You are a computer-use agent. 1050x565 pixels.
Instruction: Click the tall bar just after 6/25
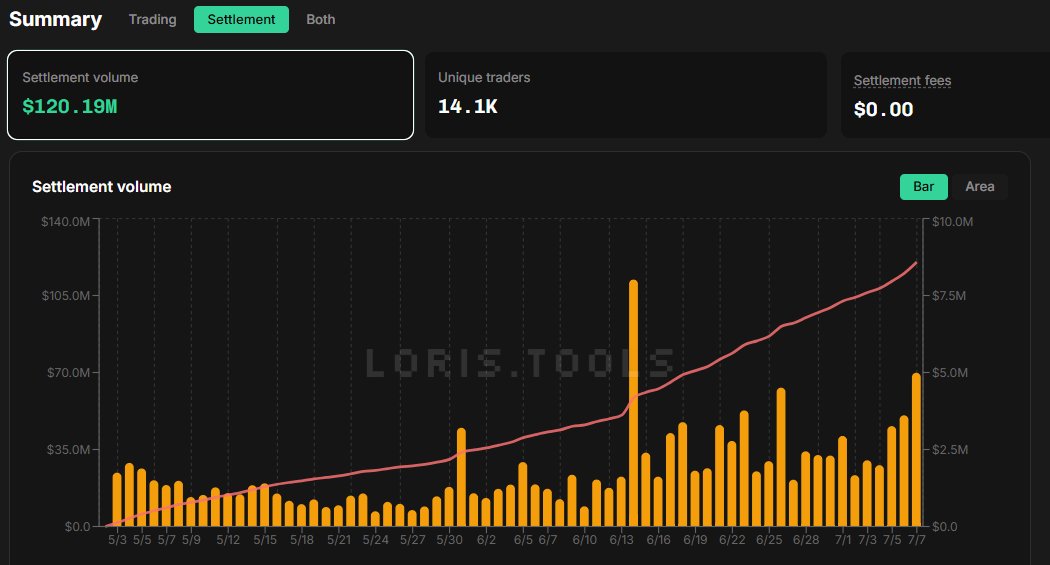(781, 457)
